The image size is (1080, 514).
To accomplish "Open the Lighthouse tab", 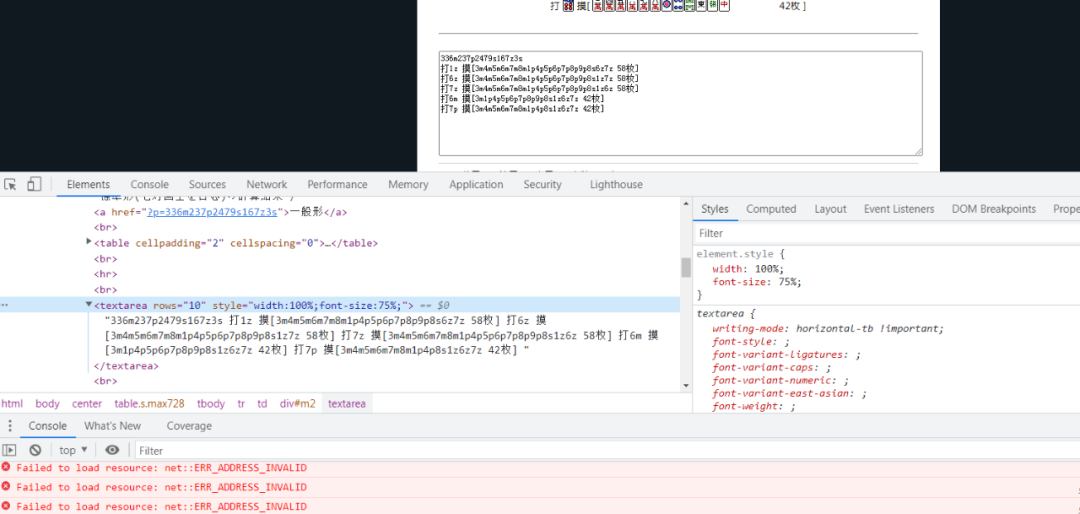I will coord(616,184).
